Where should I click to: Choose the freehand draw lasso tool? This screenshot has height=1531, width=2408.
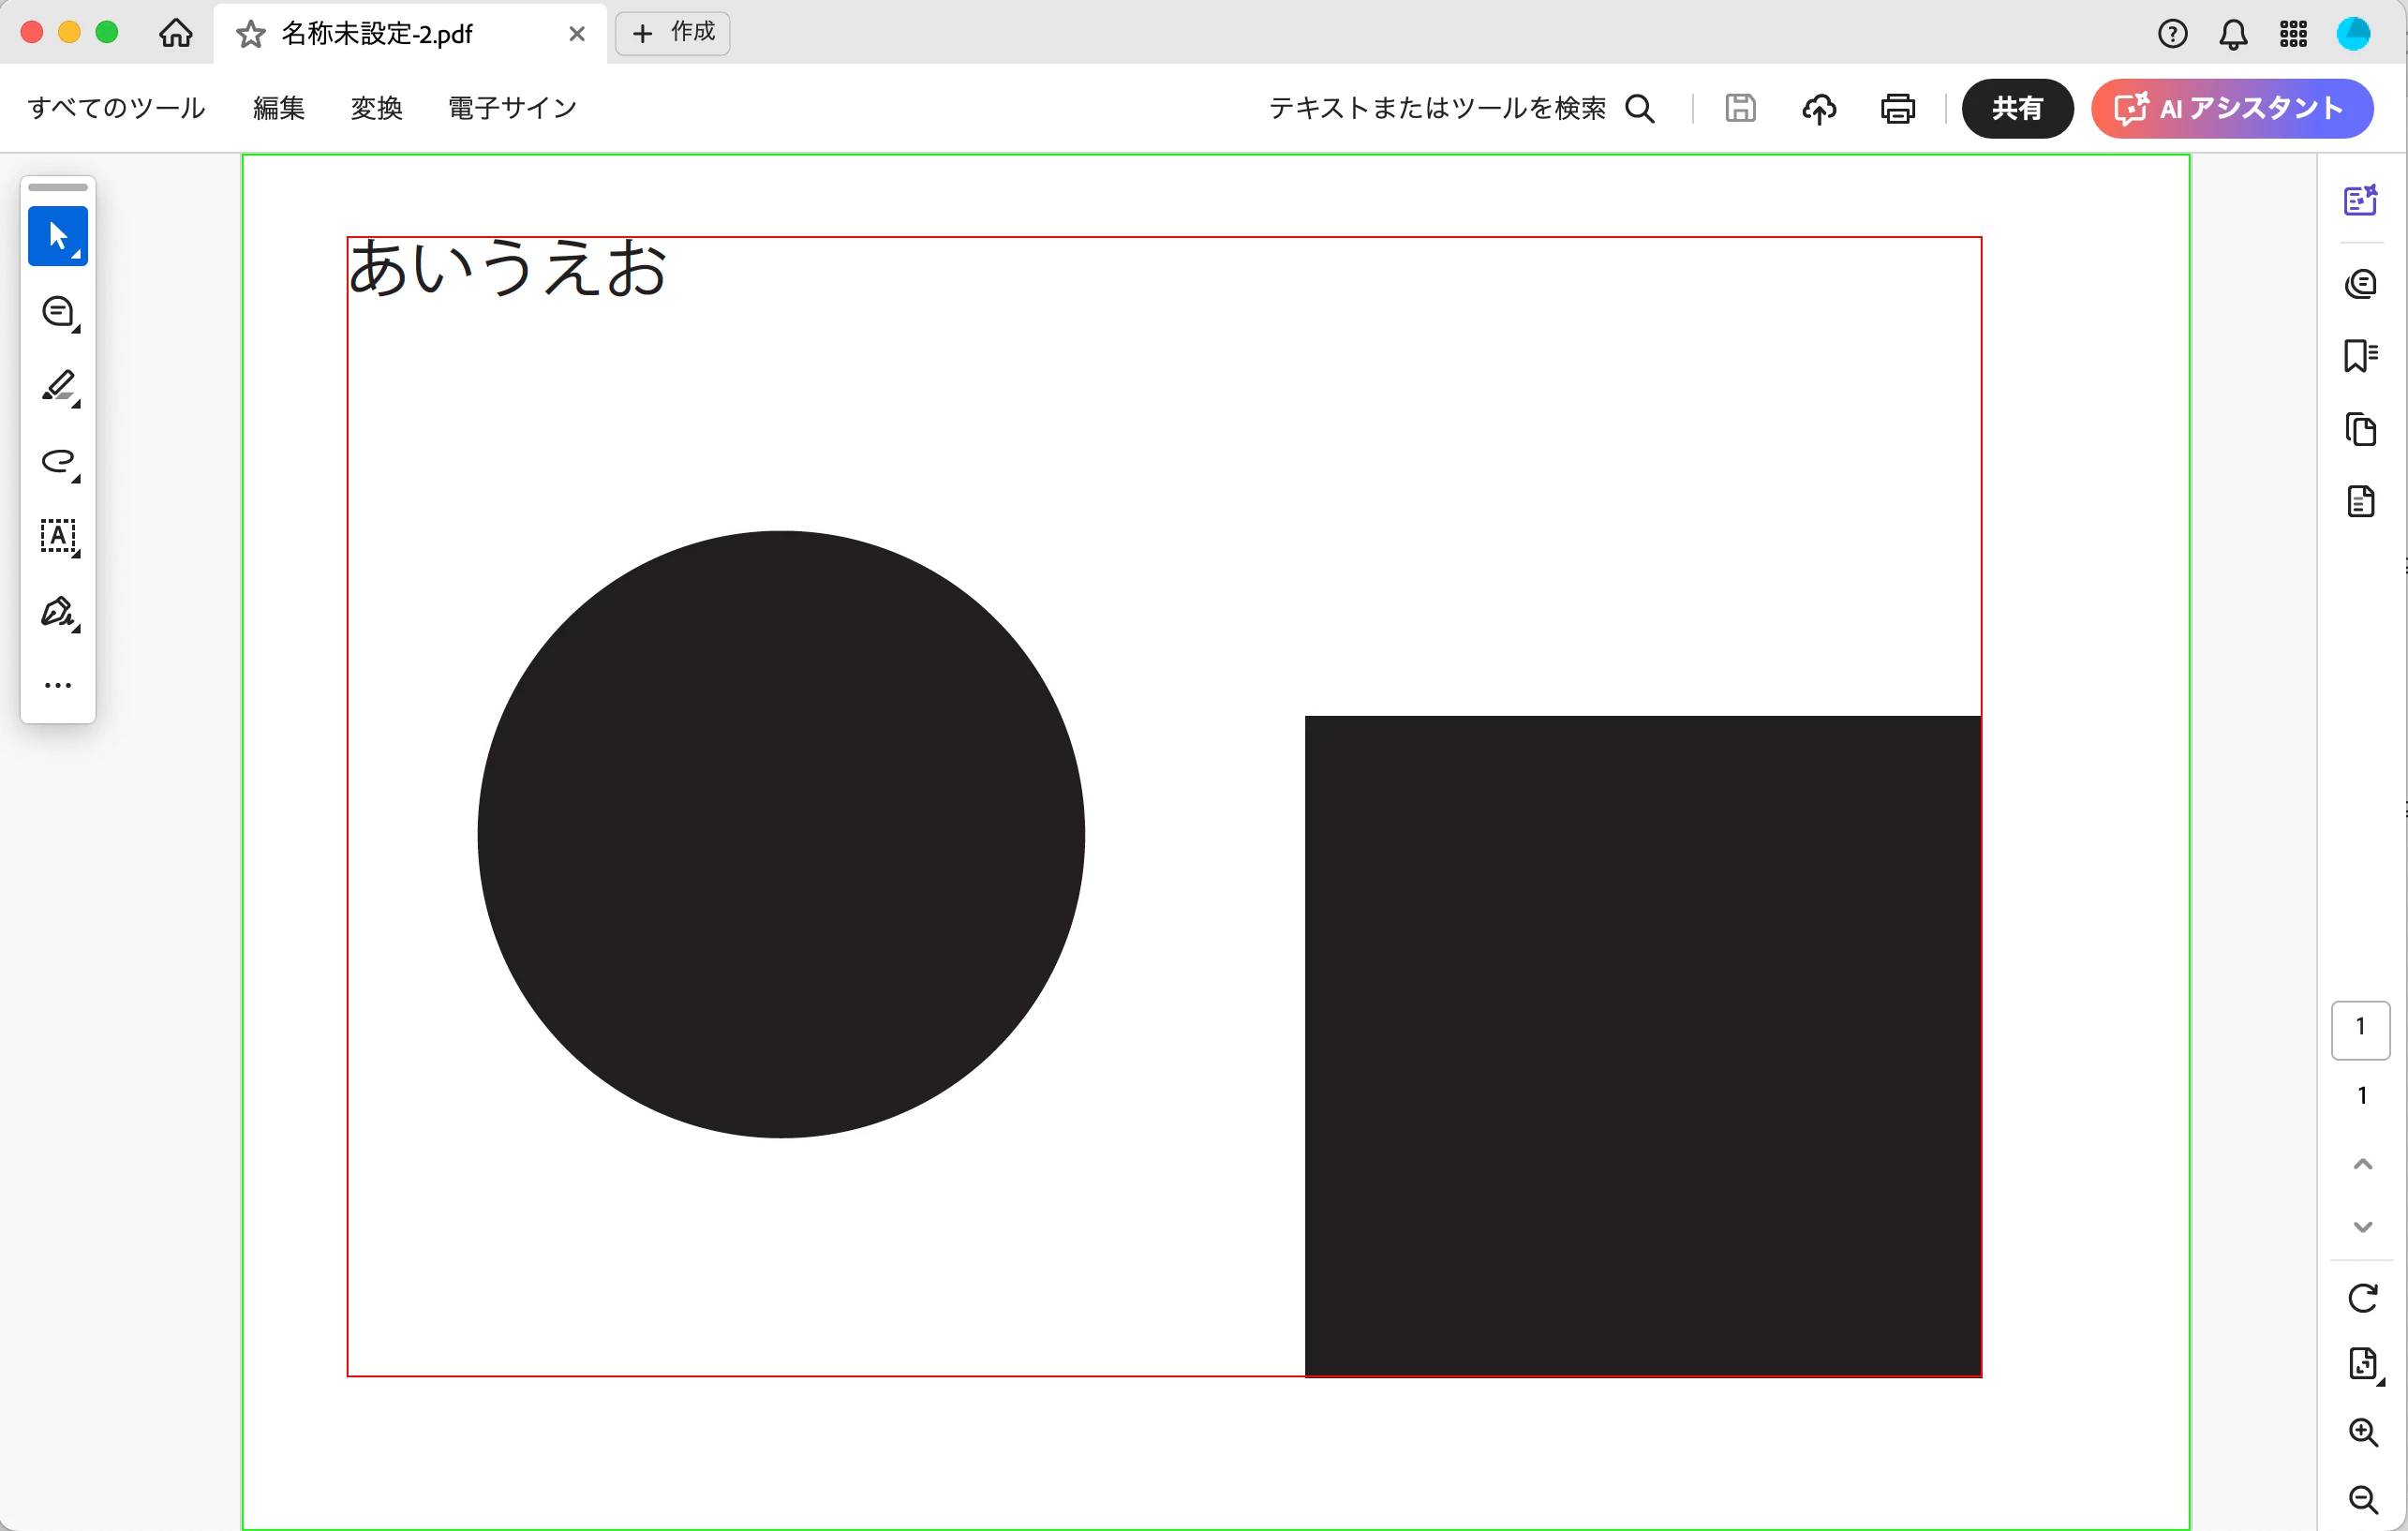click(x=58, y=461)
